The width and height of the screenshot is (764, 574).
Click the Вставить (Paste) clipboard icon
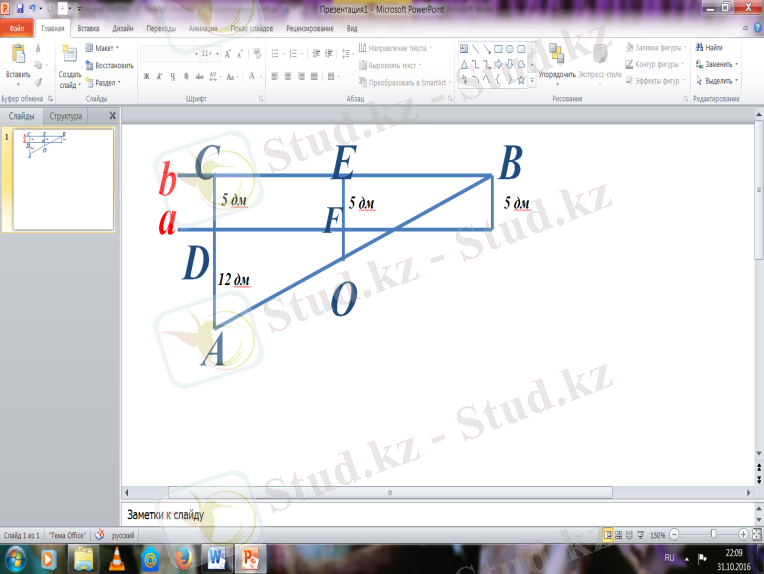[17, 57]
